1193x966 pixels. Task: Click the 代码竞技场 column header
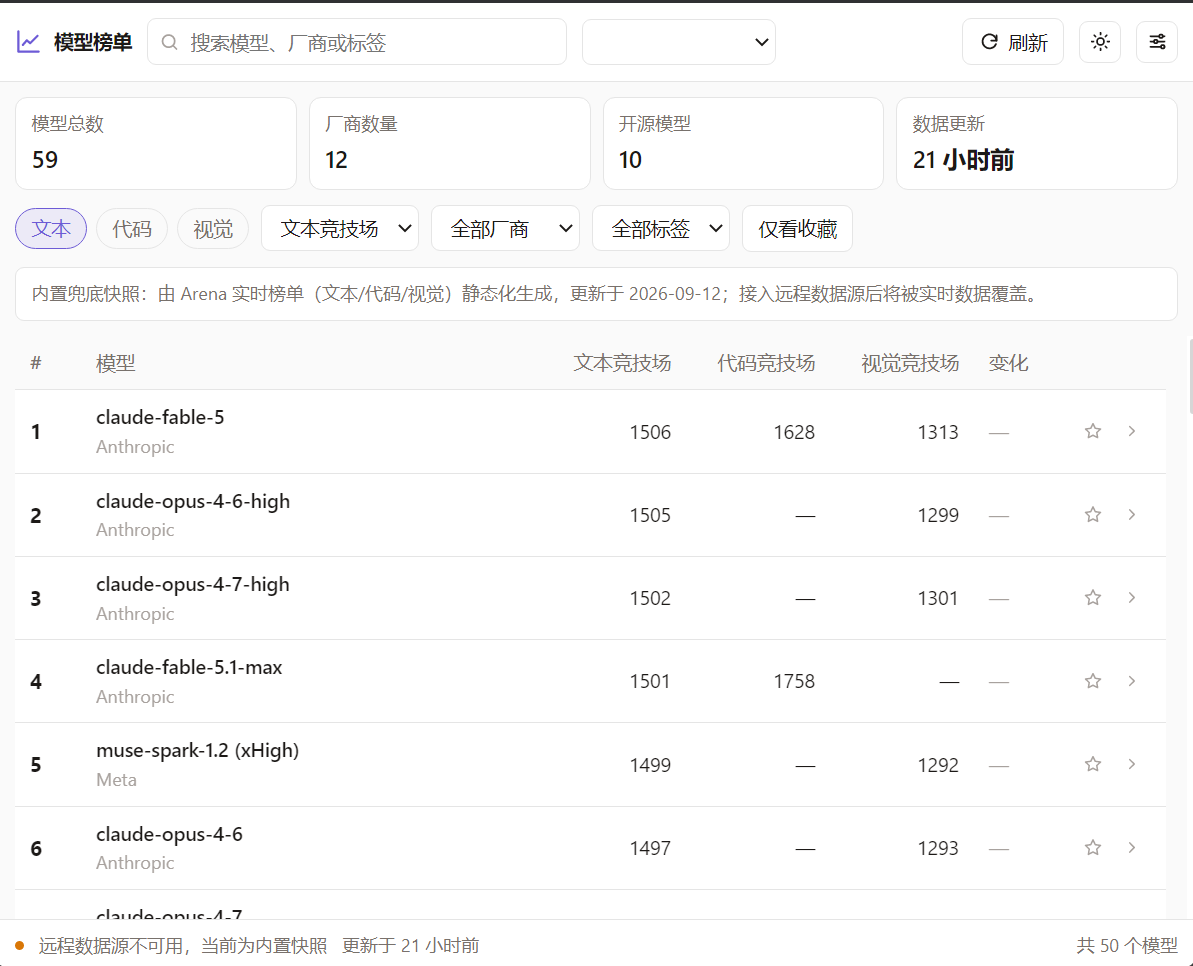766,364
